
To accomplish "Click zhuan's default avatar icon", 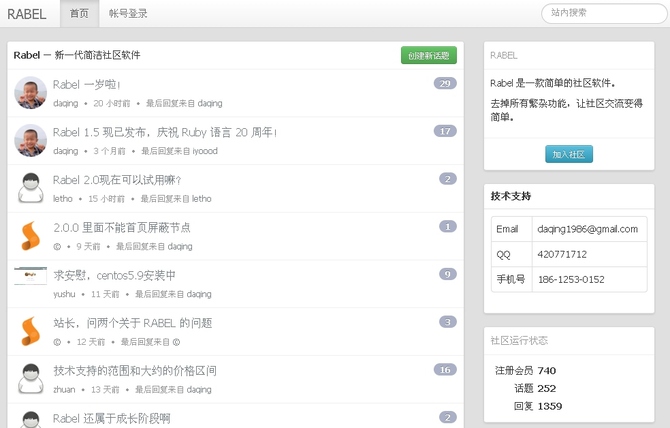I will 30,379.
